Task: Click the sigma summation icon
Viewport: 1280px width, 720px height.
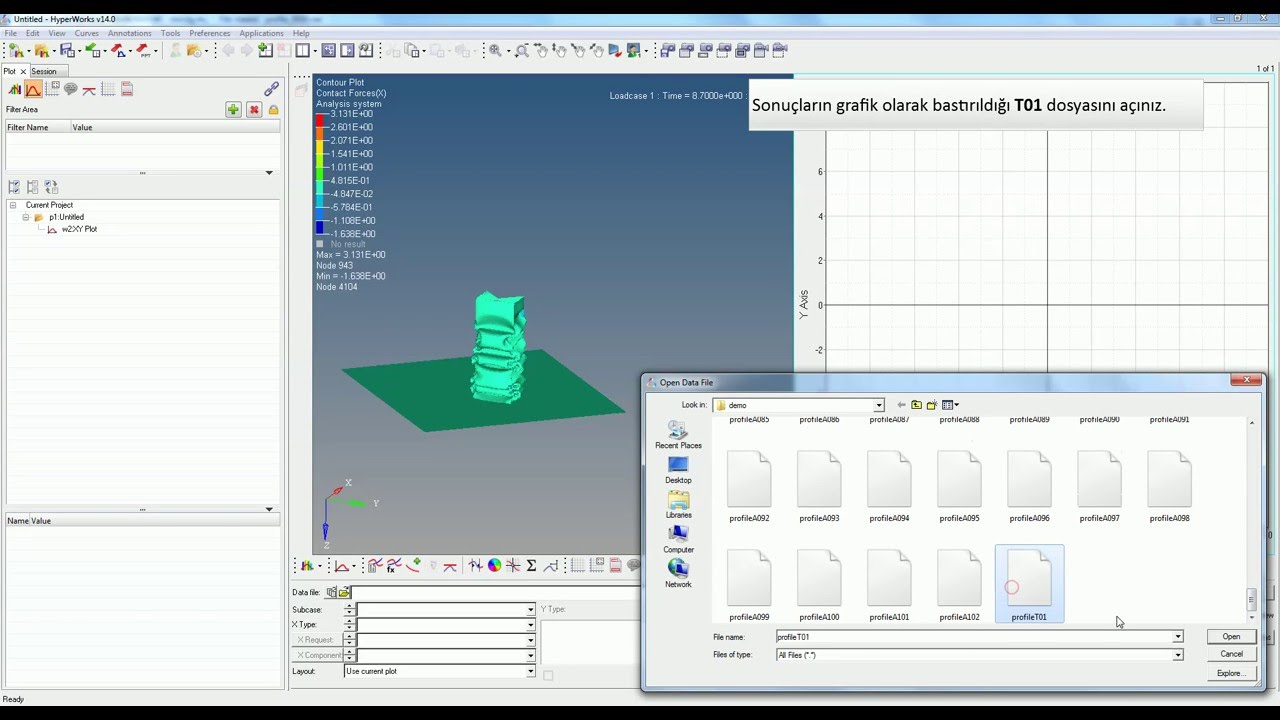Action: tap(531, 566)
